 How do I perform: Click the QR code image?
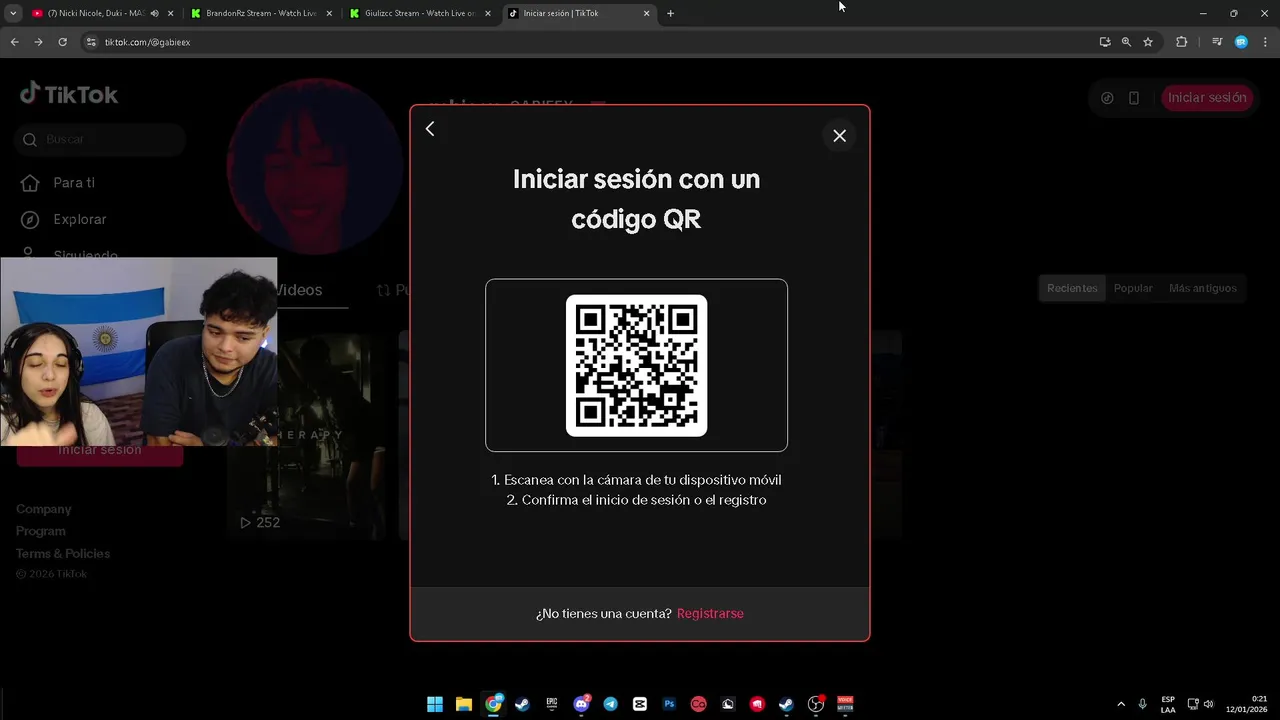click(636, 365)
